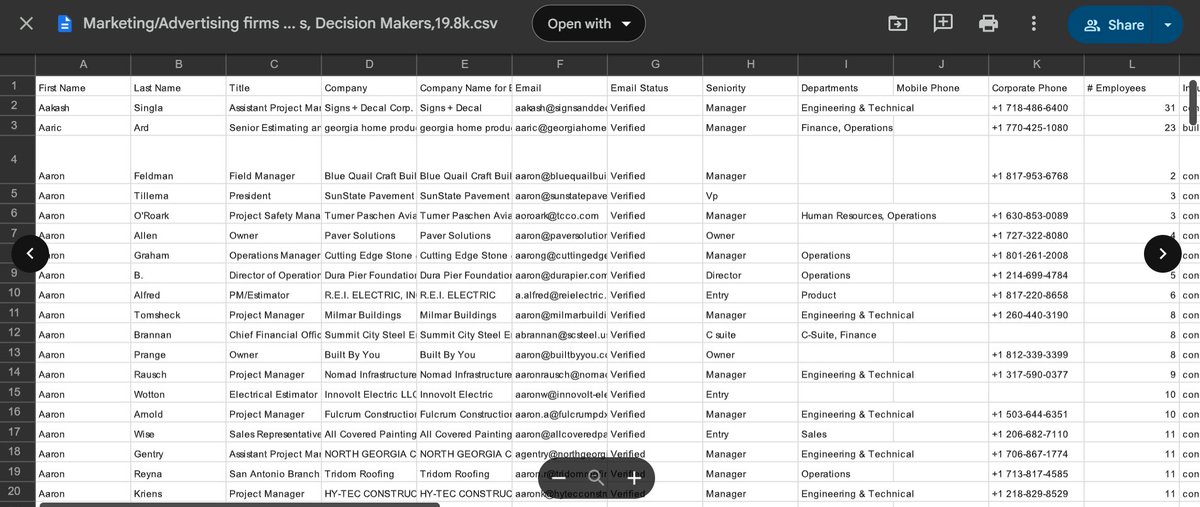
Task: Click the employee count '23' cell
Action: 1131,128
